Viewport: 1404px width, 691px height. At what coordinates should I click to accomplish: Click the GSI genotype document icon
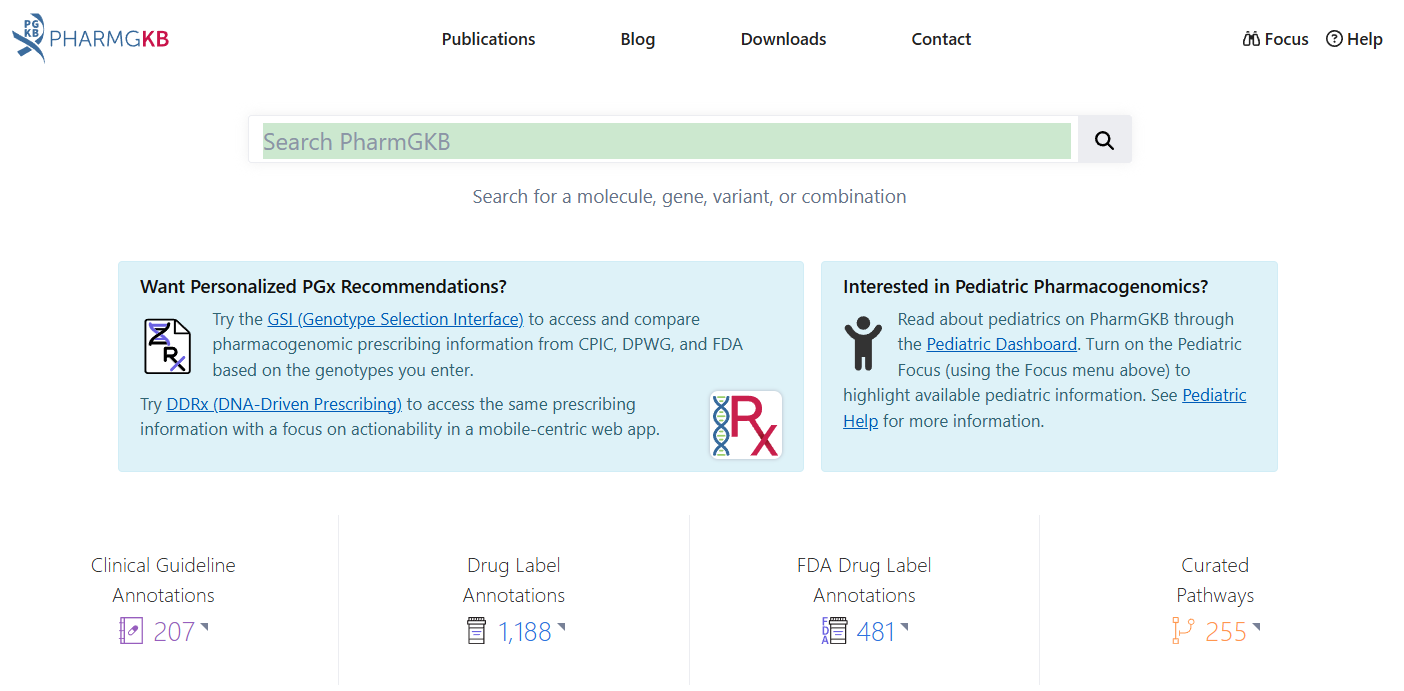167,346
